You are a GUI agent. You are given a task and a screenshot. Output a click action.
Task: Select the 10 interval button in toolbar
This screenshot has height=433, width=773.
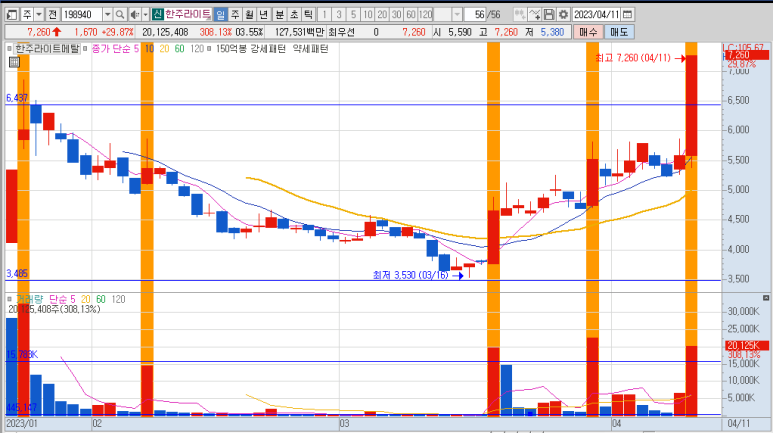368,14
